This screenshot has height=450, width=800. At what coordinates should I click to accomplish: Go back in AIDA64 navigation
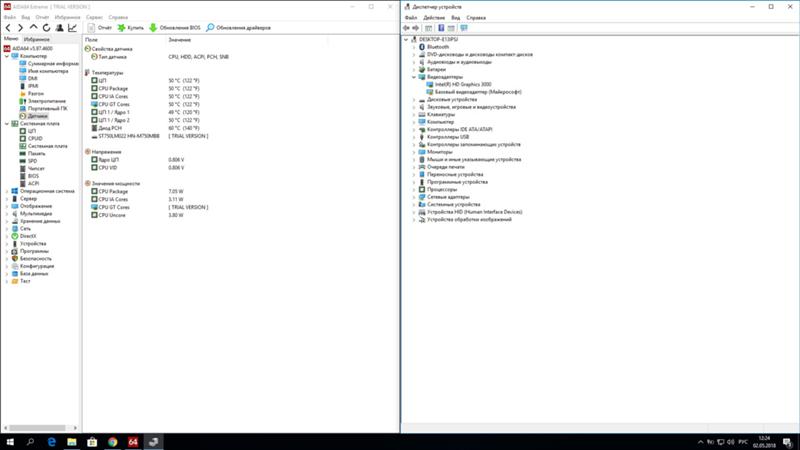pos(8,28)
